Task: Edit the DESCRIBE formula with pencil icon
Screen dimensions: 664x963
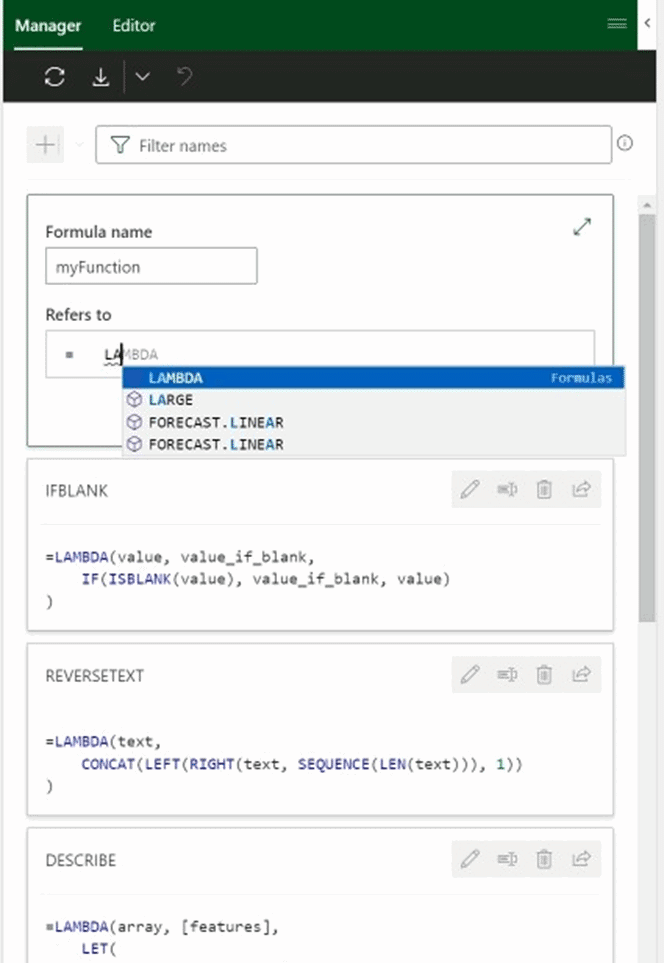Action: click(x=470, y=858)
